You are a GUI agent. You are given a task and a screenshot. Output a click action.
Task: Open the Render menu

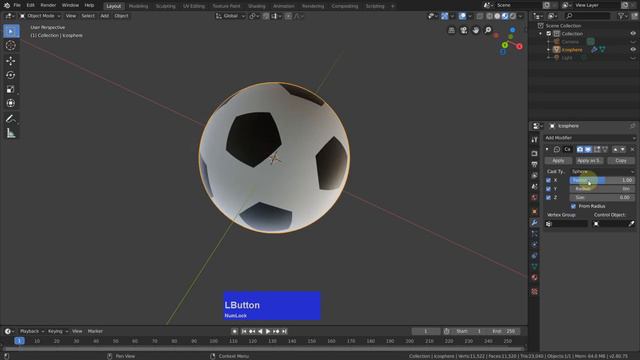(48, 5)
